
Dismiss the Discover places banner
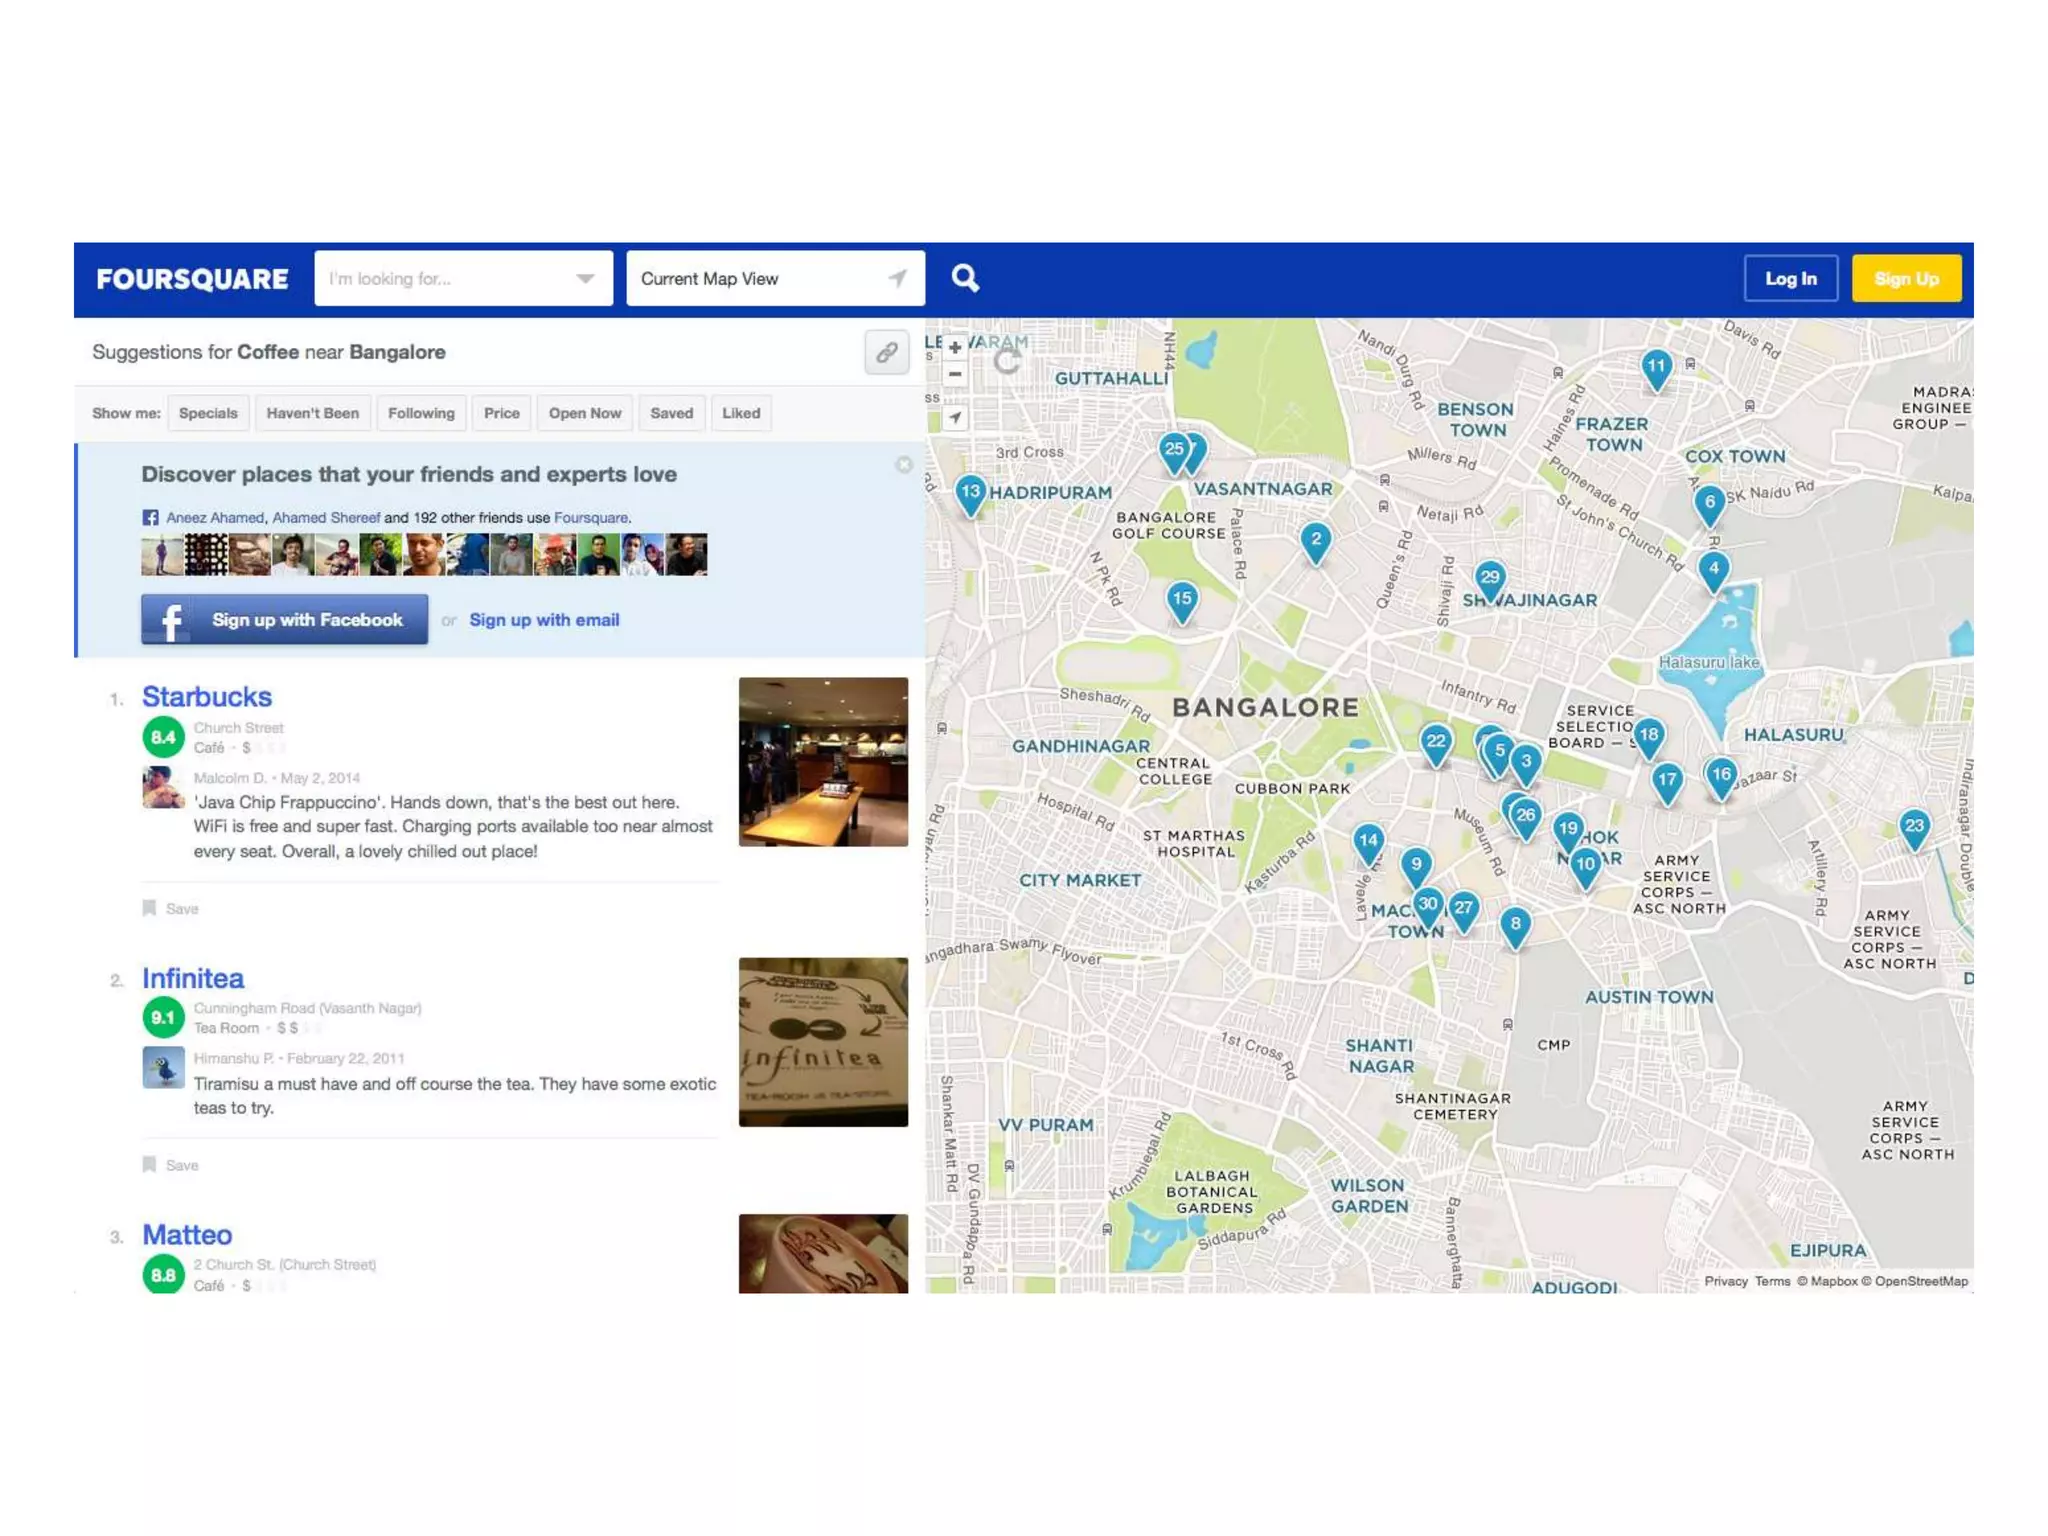(904, 465)
